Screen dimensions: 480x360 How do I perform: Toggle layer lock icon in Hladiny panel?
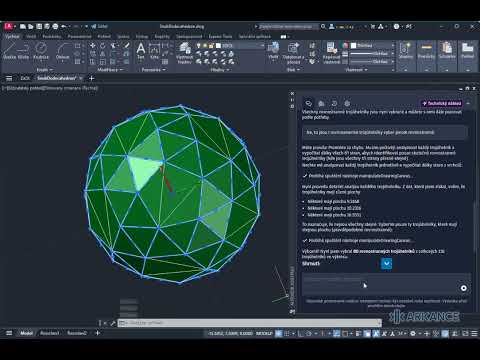[211, 46]
